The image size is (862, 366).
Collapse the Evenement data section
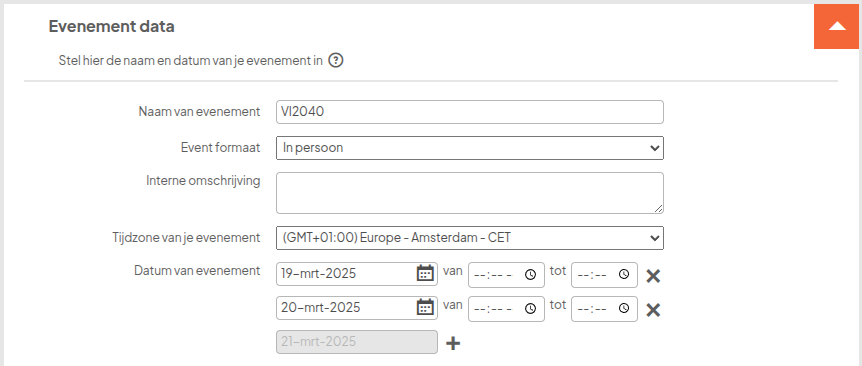click(x=836, y=26)
